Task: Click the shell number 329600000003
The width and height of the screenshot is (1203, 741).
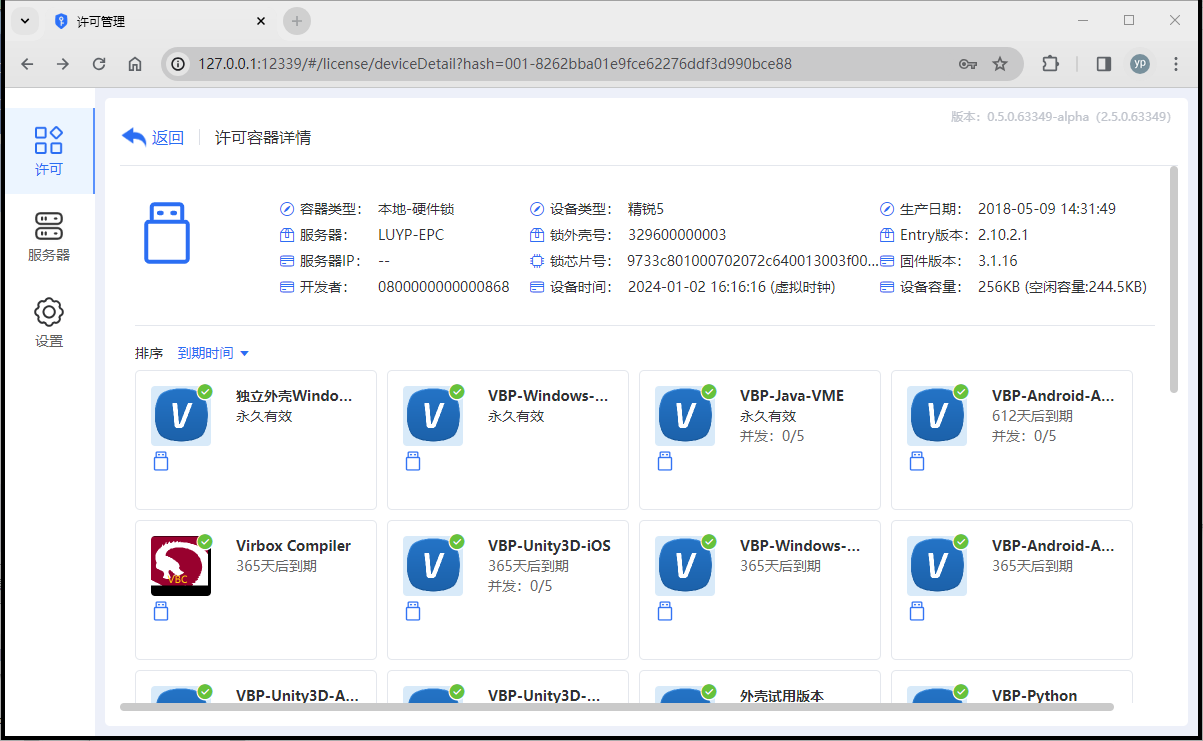Action: pyautogui.click(x=677, y=235)
